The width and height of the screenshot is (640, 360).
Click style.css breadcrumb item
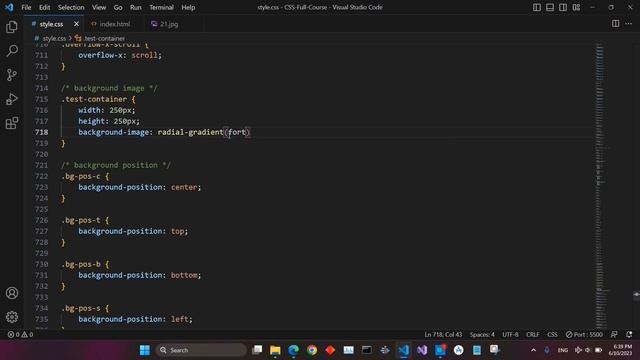(54, 38)
